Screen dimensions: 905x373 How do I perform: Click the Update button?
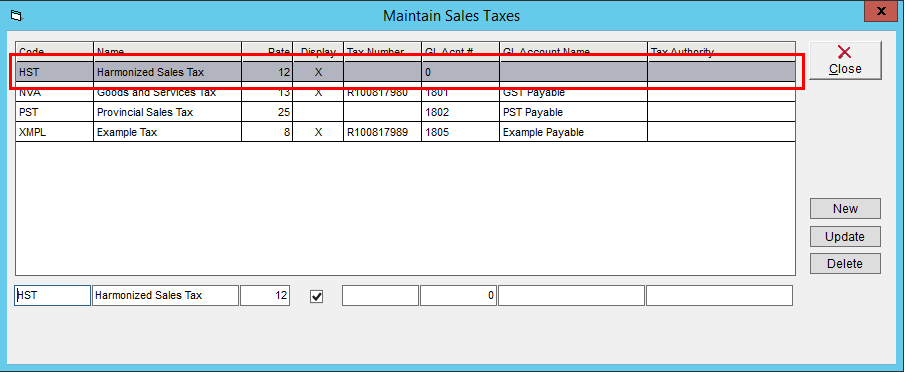click(845, 236)
